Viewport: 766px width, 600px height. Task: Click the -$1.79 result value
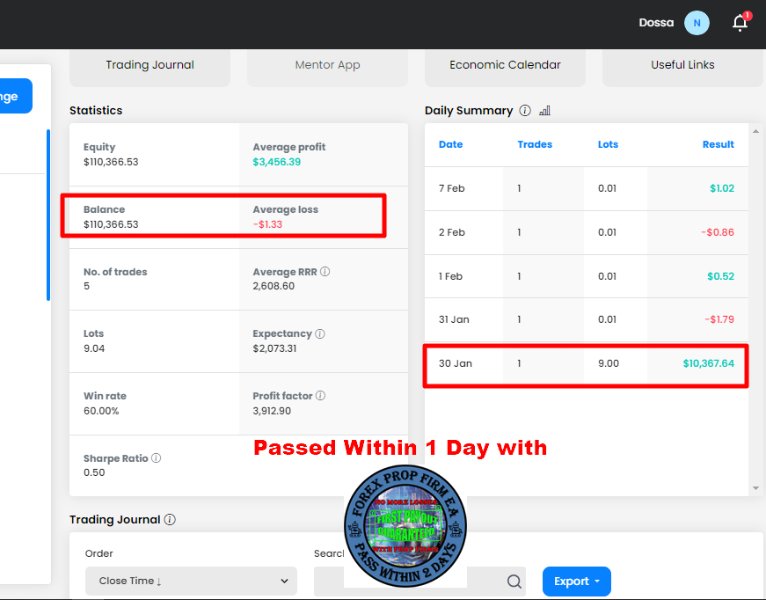click(x=719, y=319)
